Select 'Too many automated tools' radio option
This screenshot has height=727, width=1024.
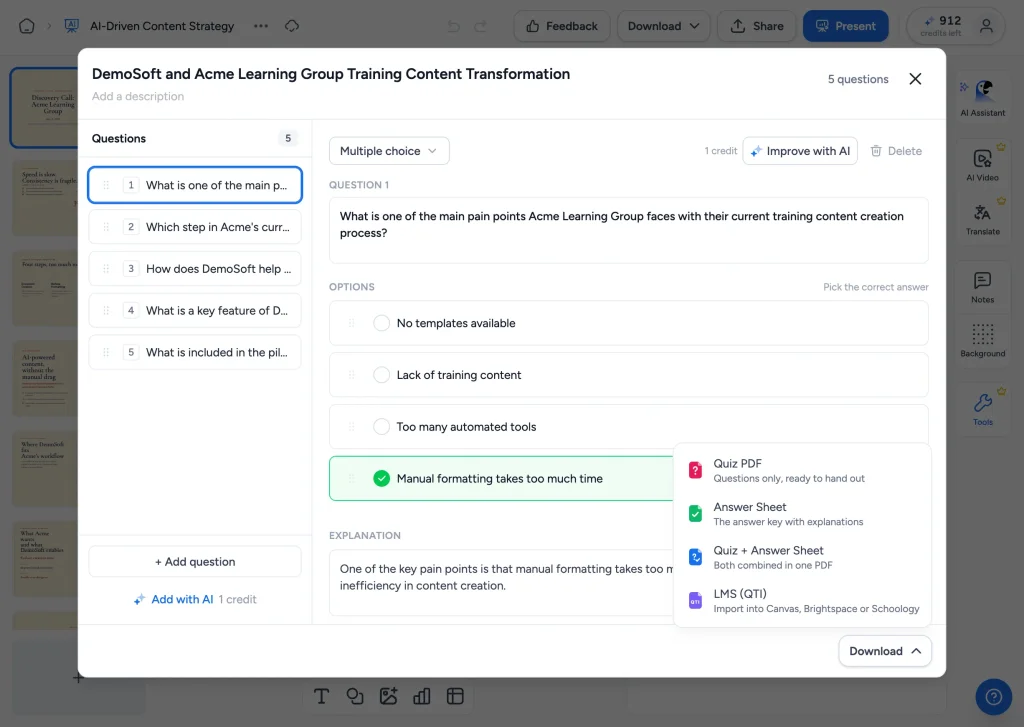[x=381, y=427]
